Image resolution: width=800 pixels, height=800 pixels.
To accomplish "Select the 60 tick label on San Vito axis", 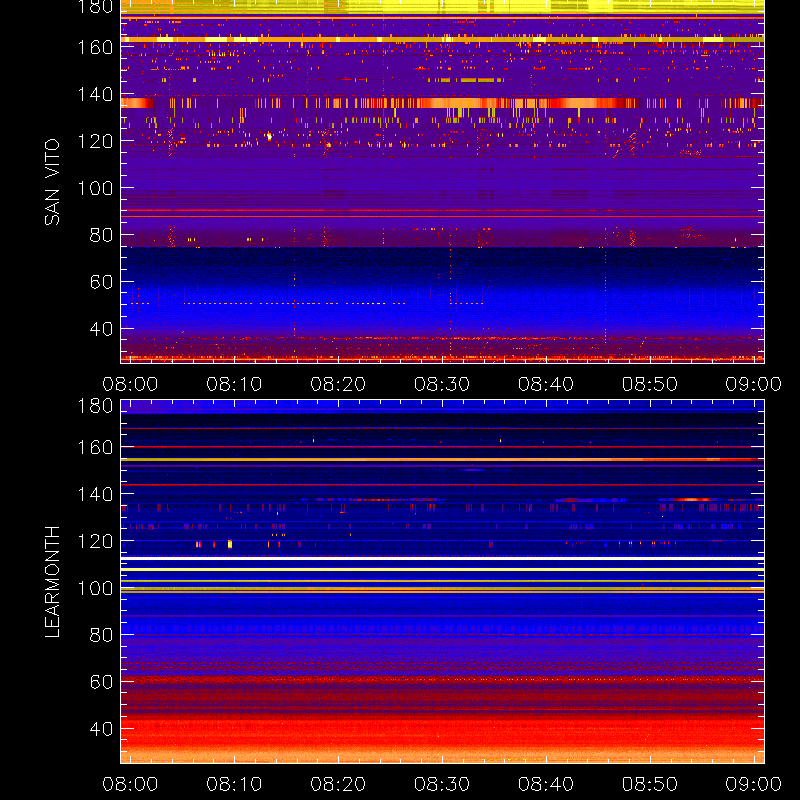I will click(101, 282).
